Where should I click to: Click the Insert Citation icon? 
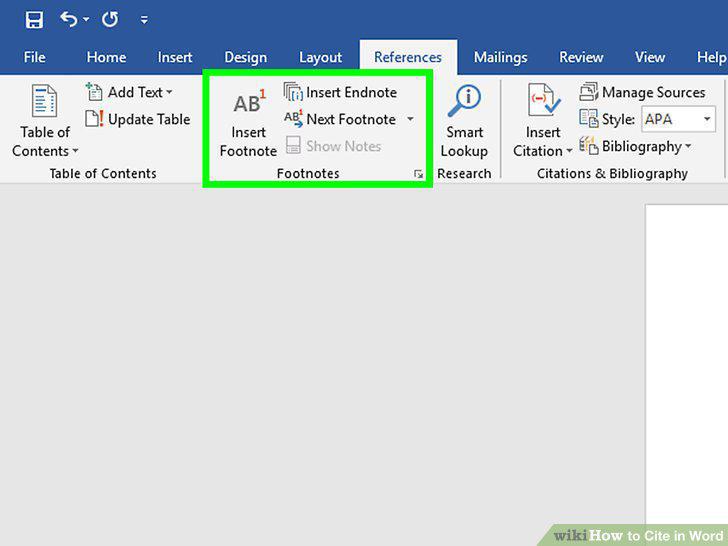coord(544,100)
